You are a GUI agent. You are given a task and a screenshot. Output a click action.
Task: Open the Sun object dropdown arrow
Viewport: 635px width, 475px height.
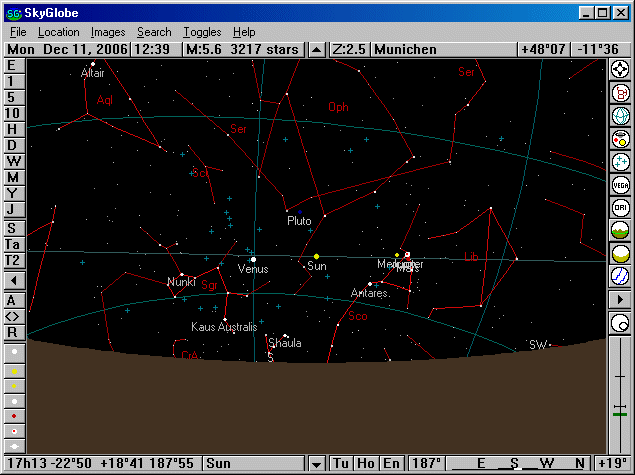pyautogui.click(x=318, y=464)
